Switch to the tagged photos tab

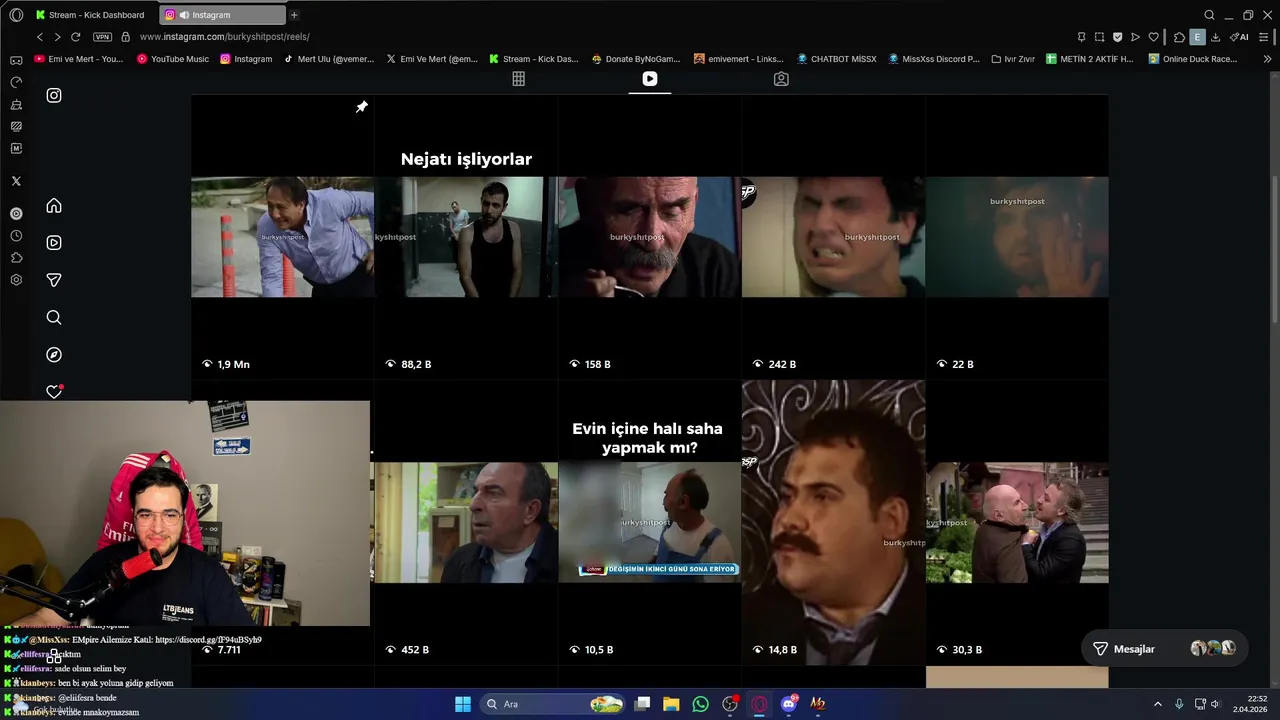tap(781, 79)
